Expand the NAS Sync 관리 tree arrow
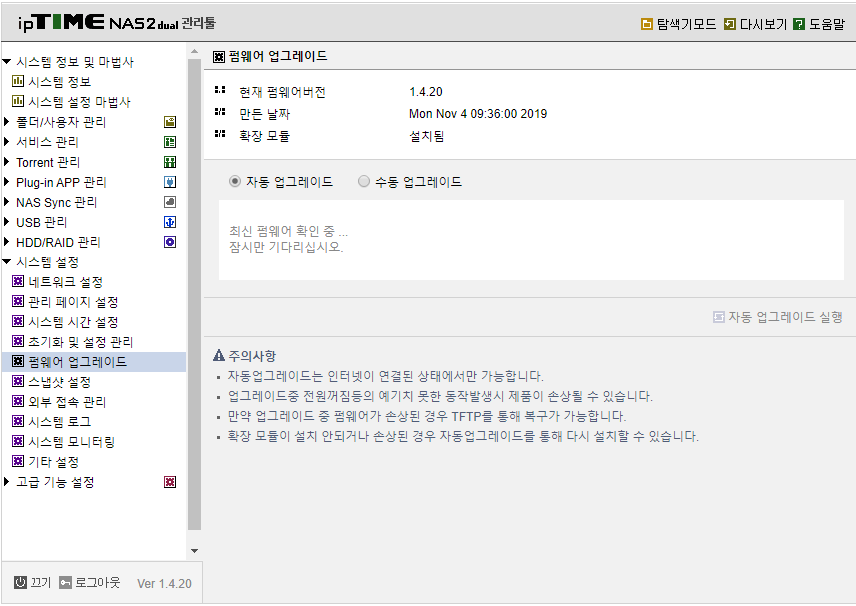This screenshot has width=856, height=606. point(7,202)
